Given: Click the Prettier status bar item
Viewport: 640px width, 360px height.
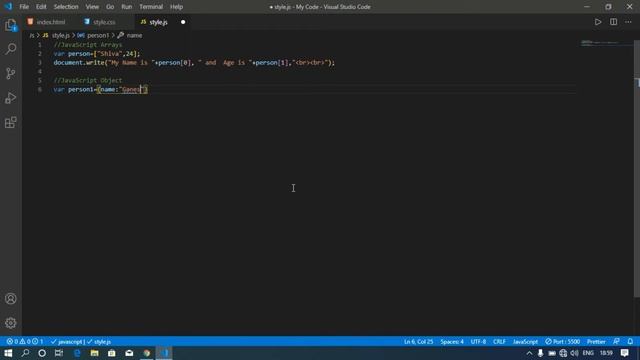Looking at the screenshot, I should pyautogui.click(x=596, y=342).
